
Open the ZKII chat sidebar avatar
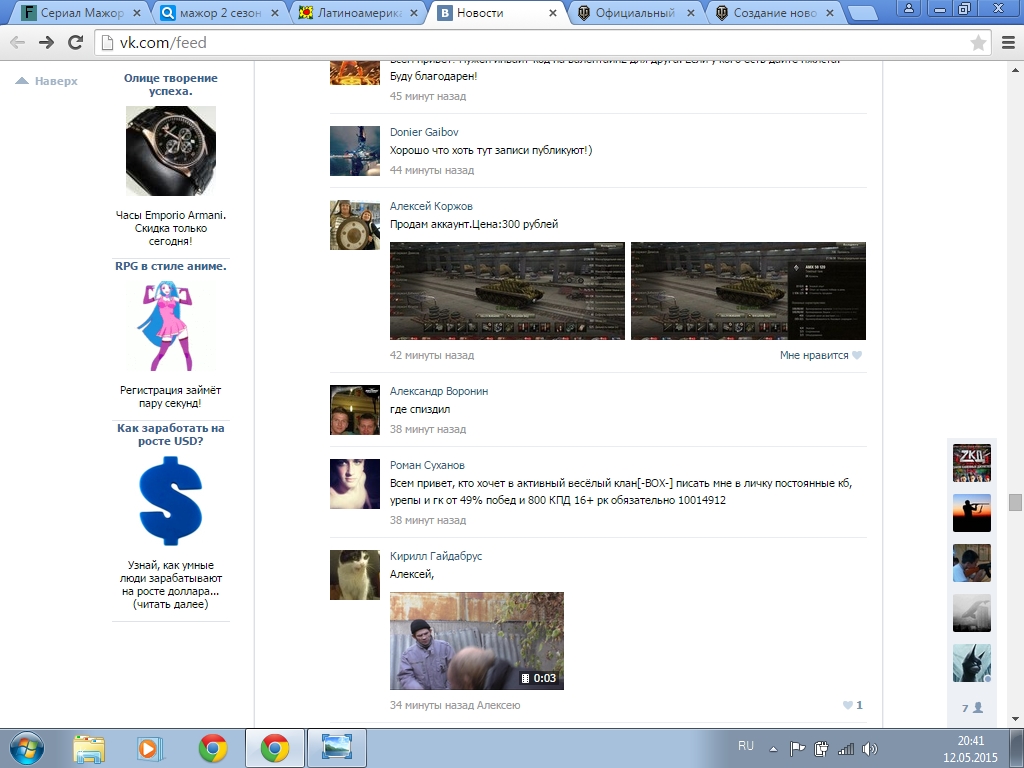click(x=972, y=463)
